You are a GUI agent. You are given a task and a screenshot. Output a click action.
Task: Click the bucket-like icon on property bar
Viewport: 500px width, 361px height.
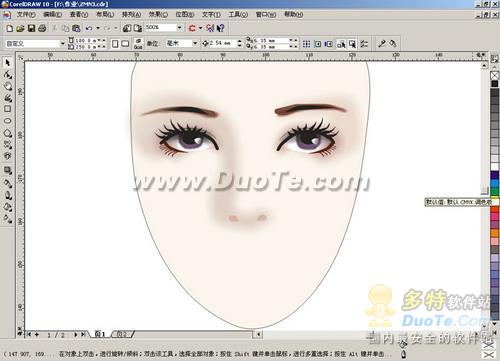(393, 44)
